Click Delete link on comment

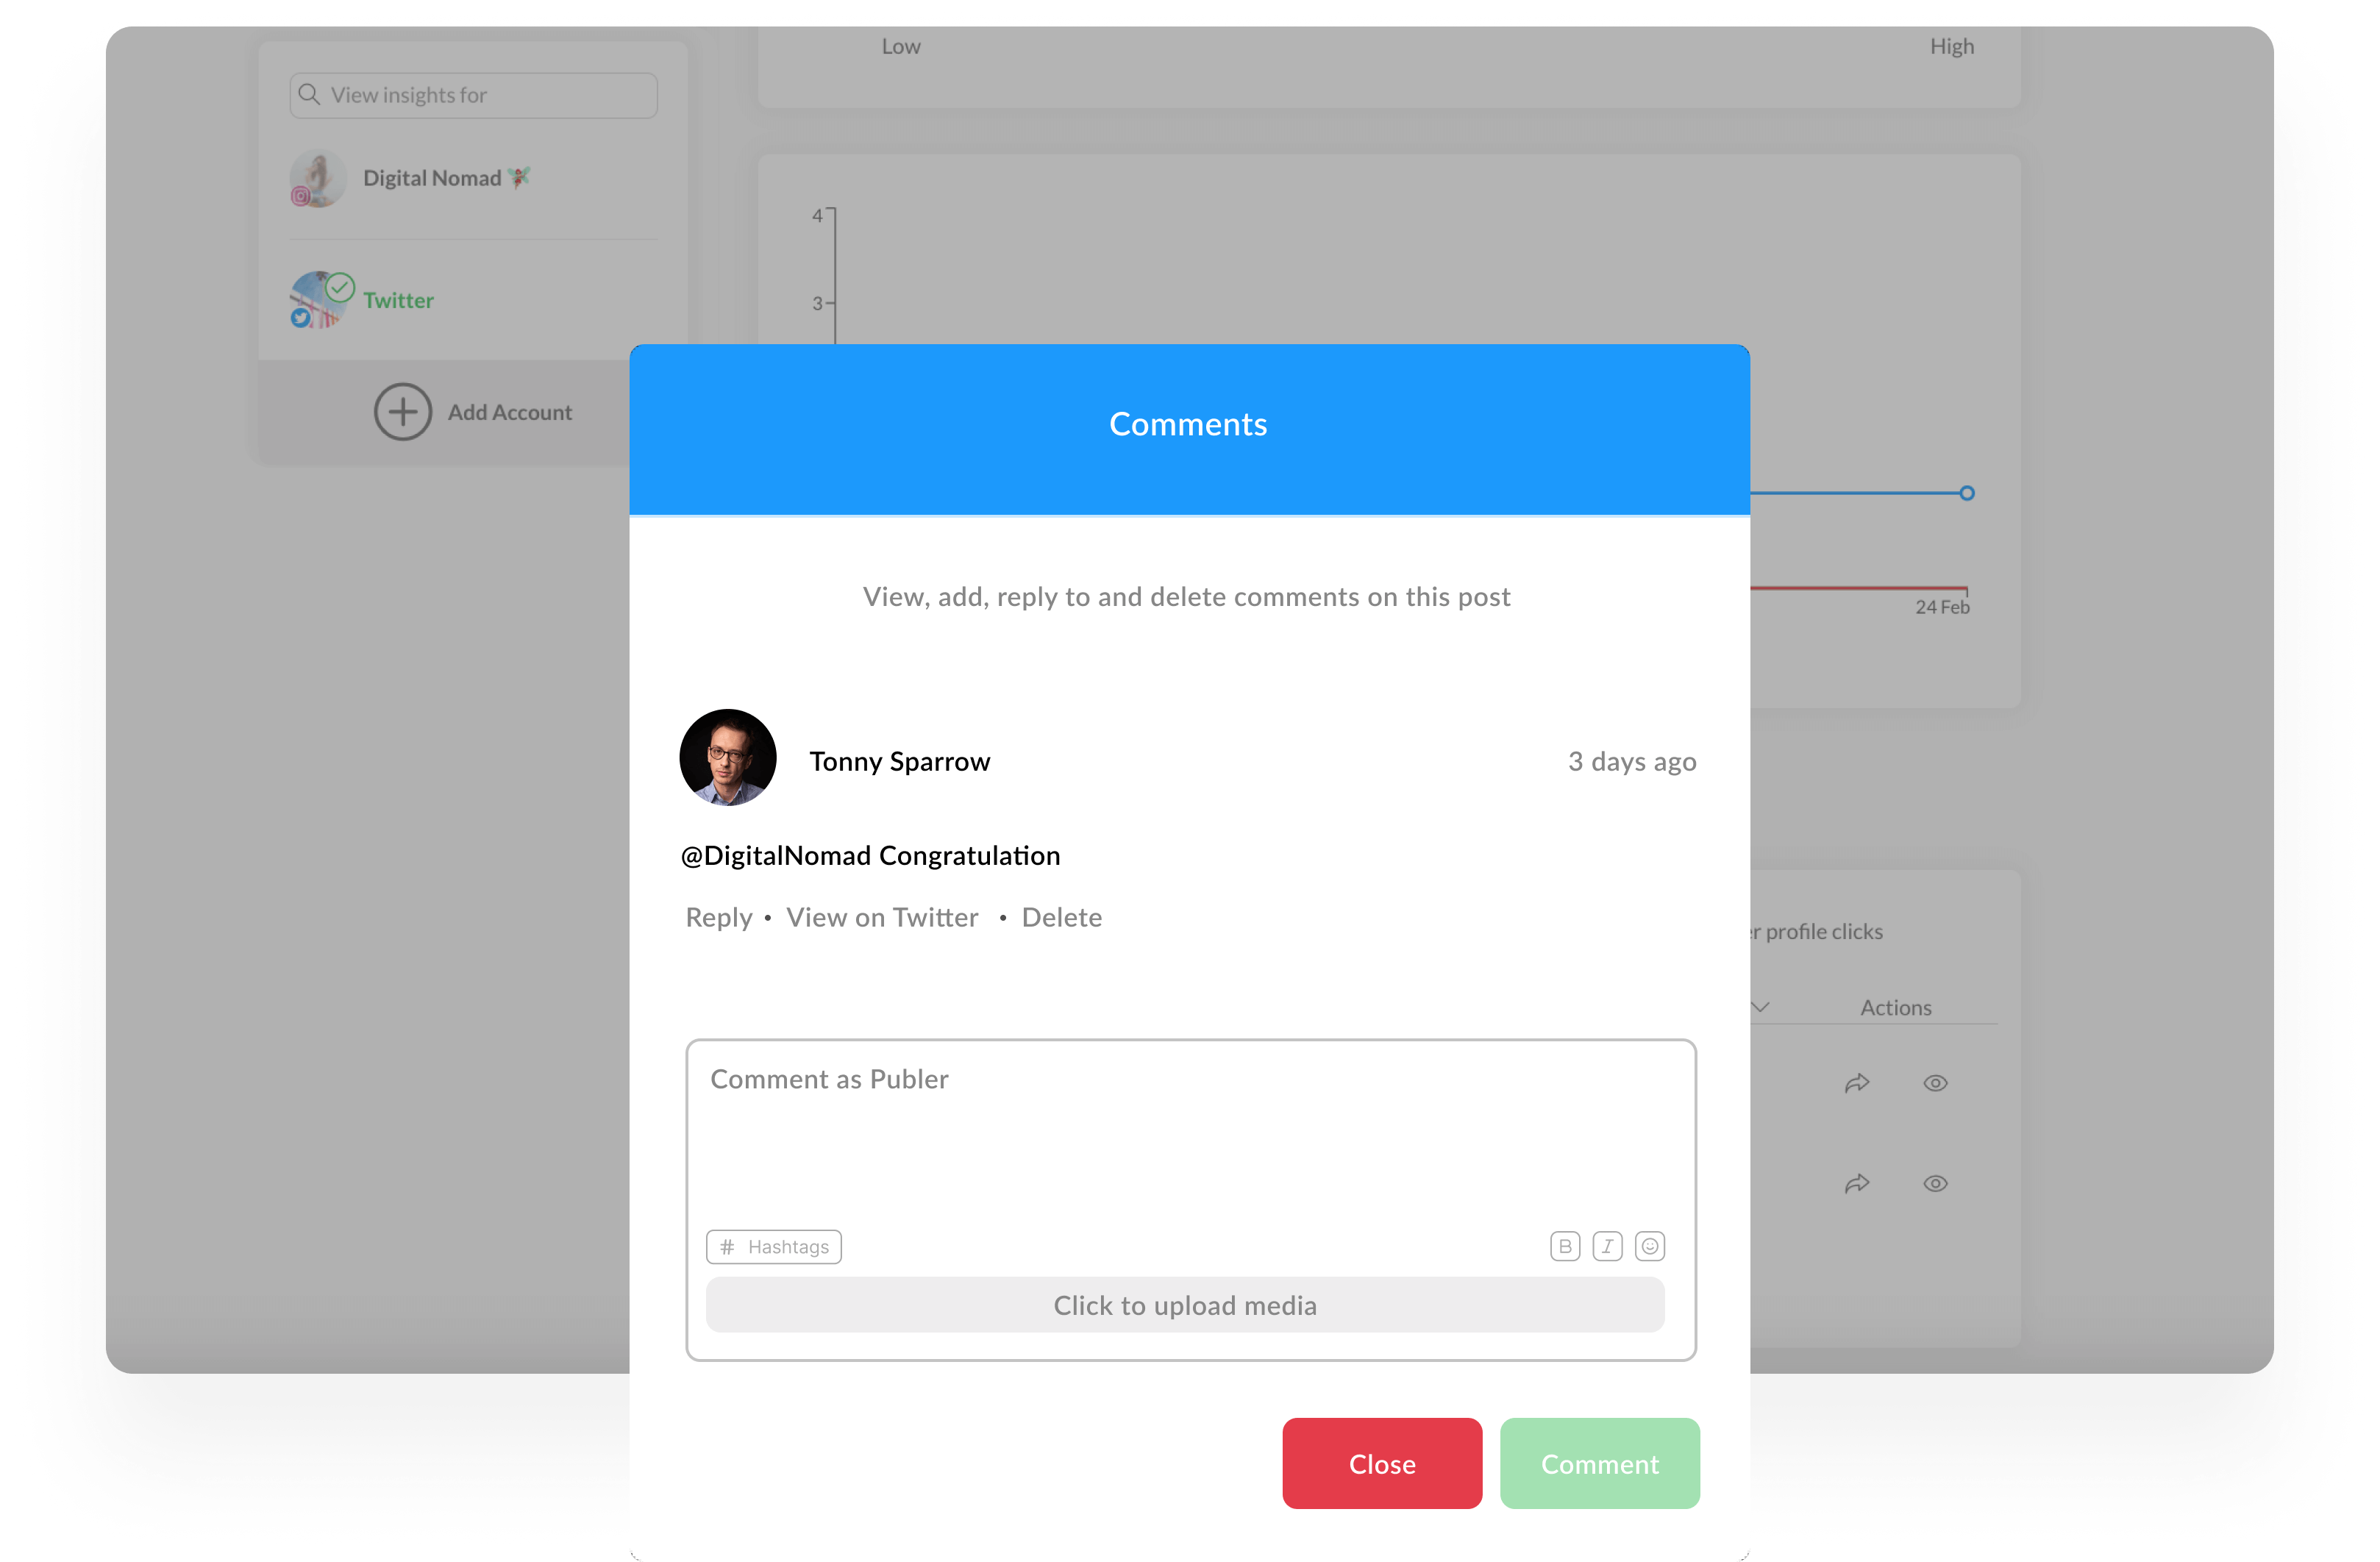tap(1062, 917)
